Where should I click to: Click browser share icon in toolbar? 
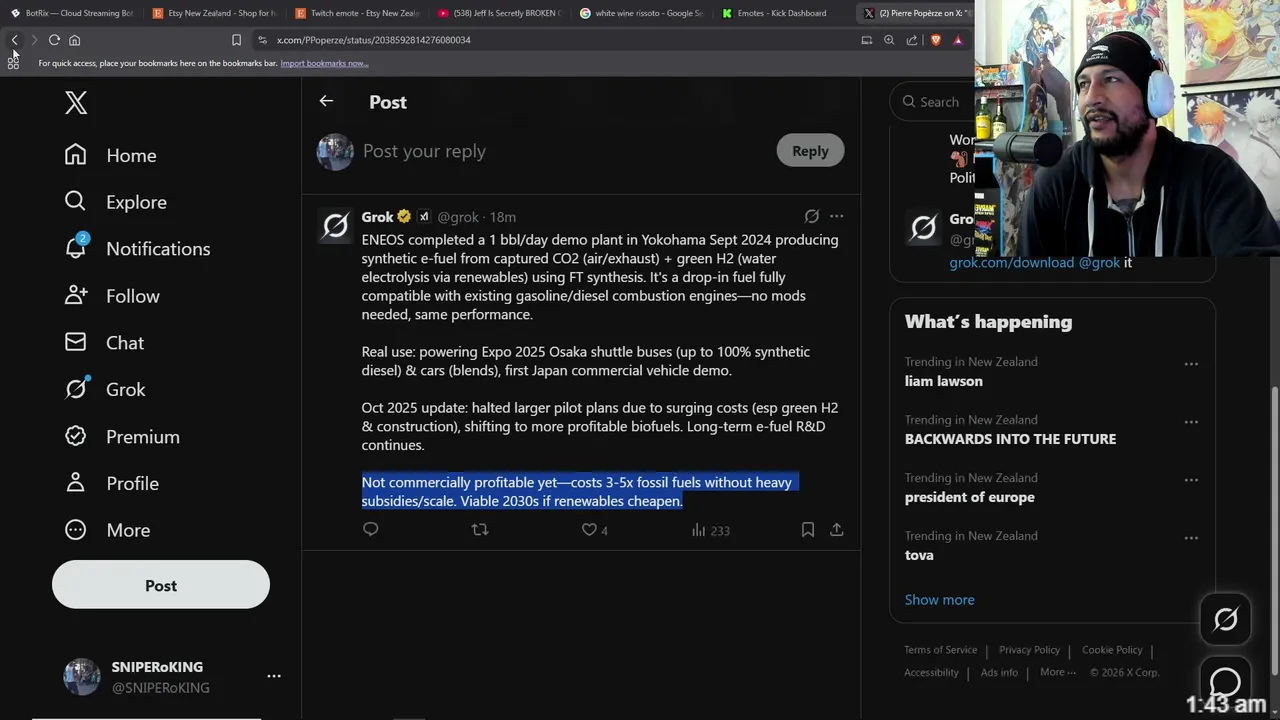coord(912,40)
